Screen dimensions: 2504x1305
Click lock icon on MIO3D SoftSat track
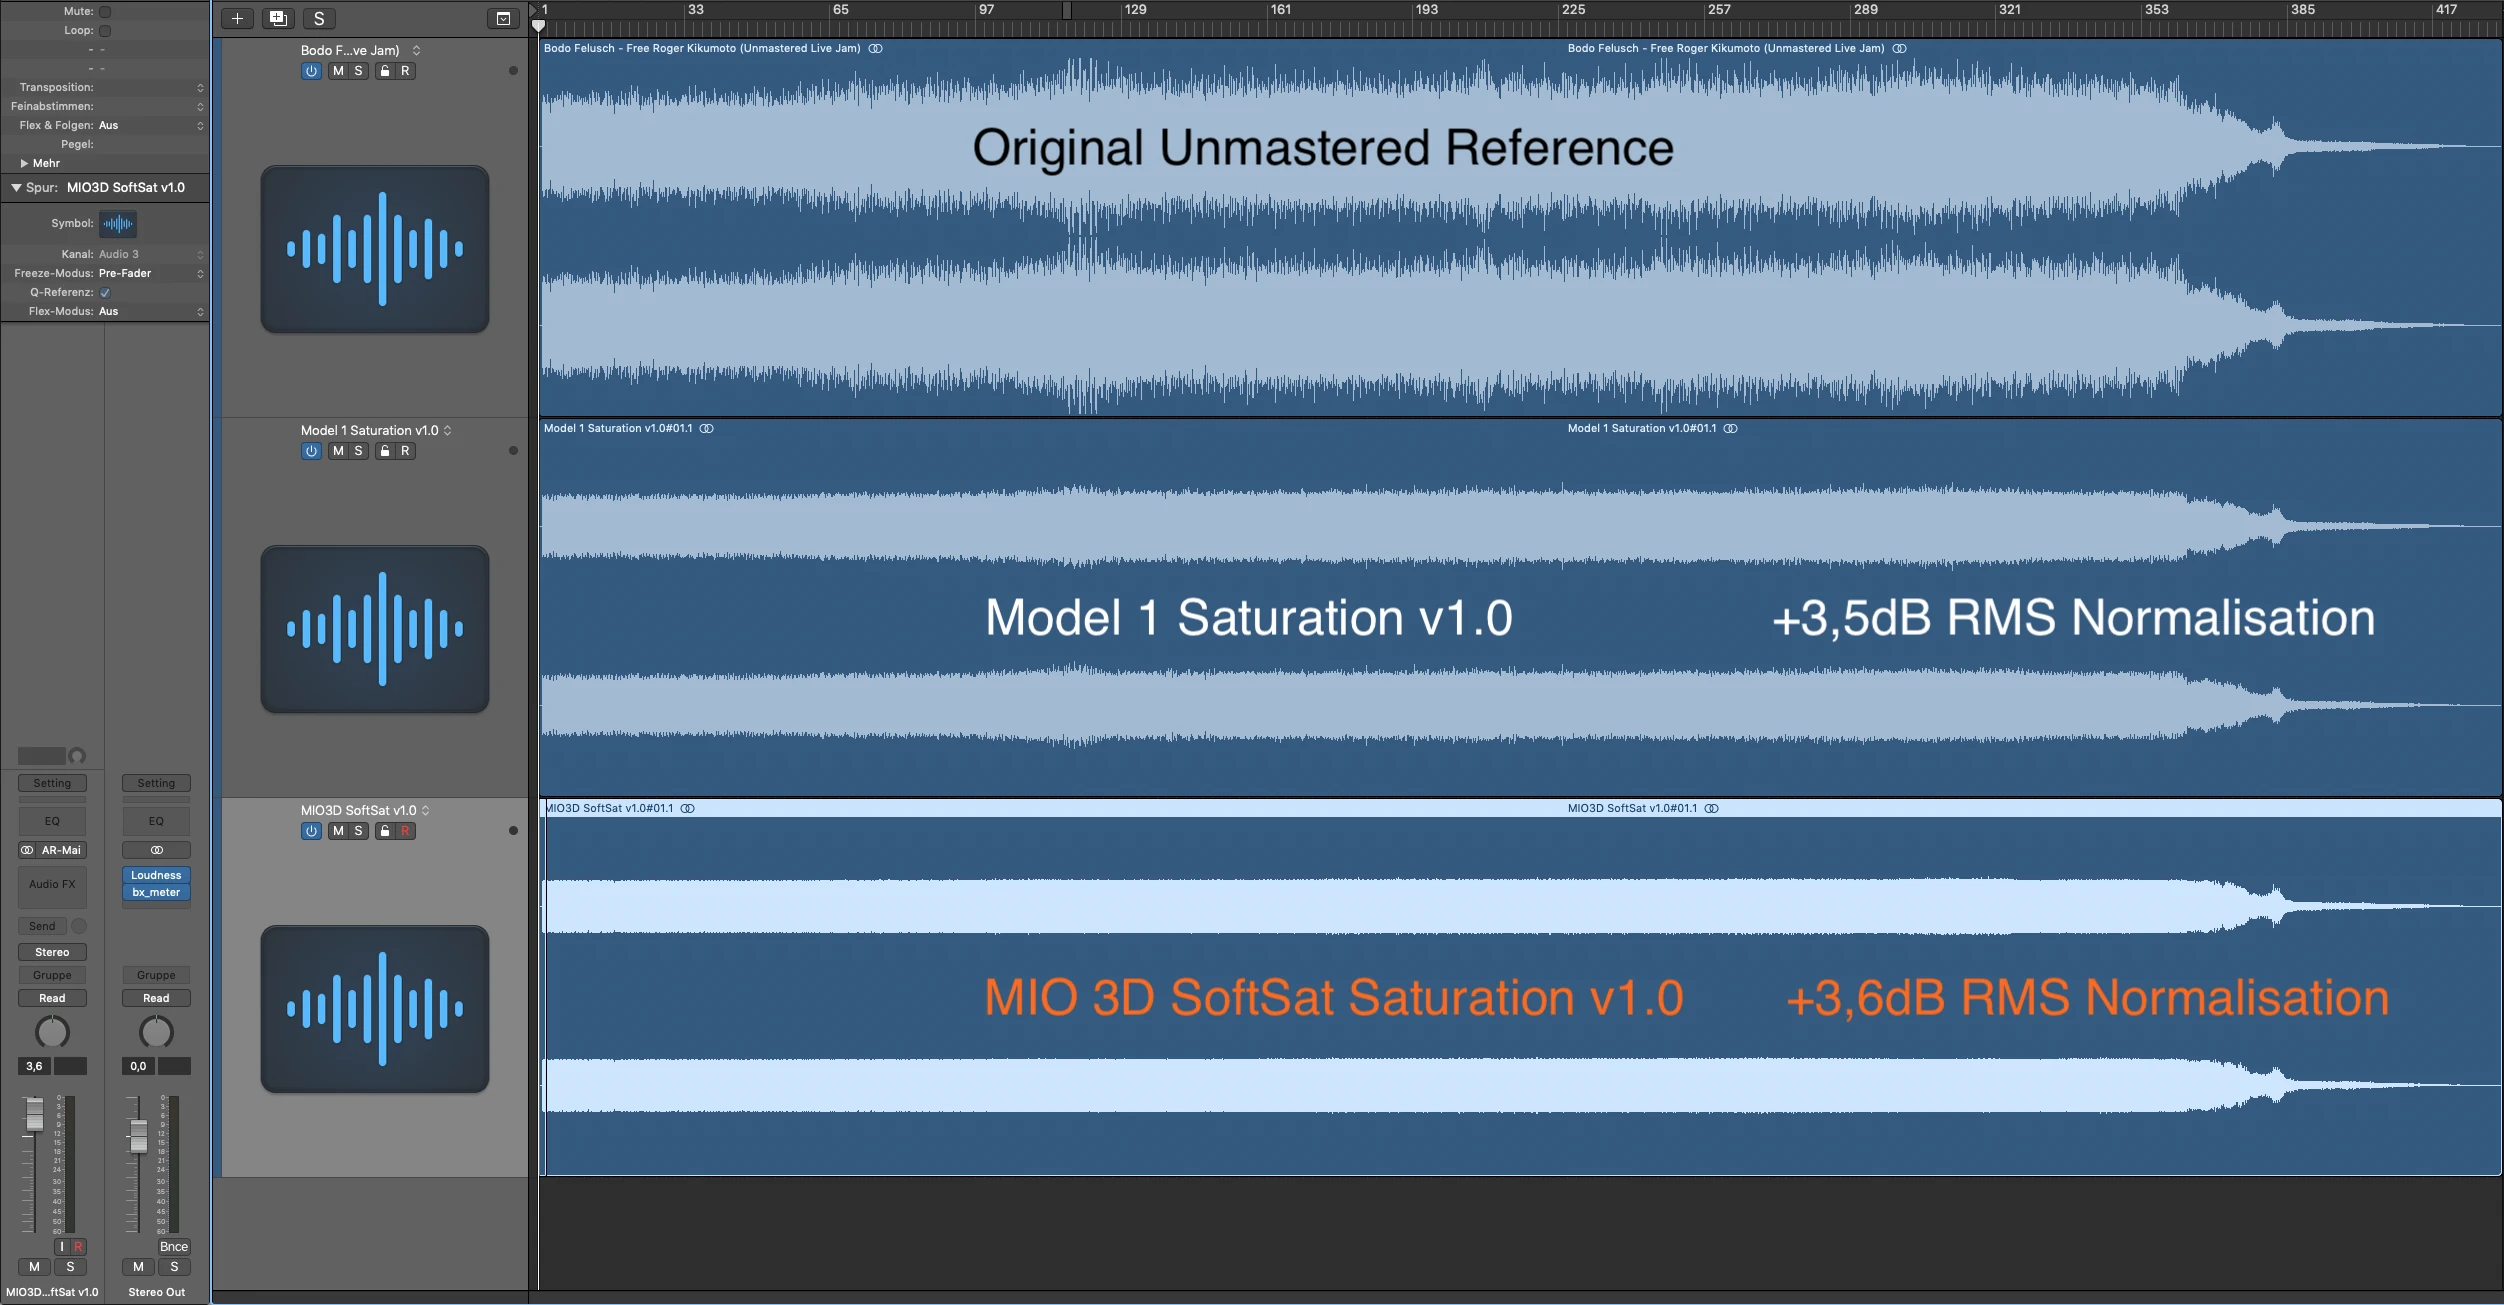(384, 831)
